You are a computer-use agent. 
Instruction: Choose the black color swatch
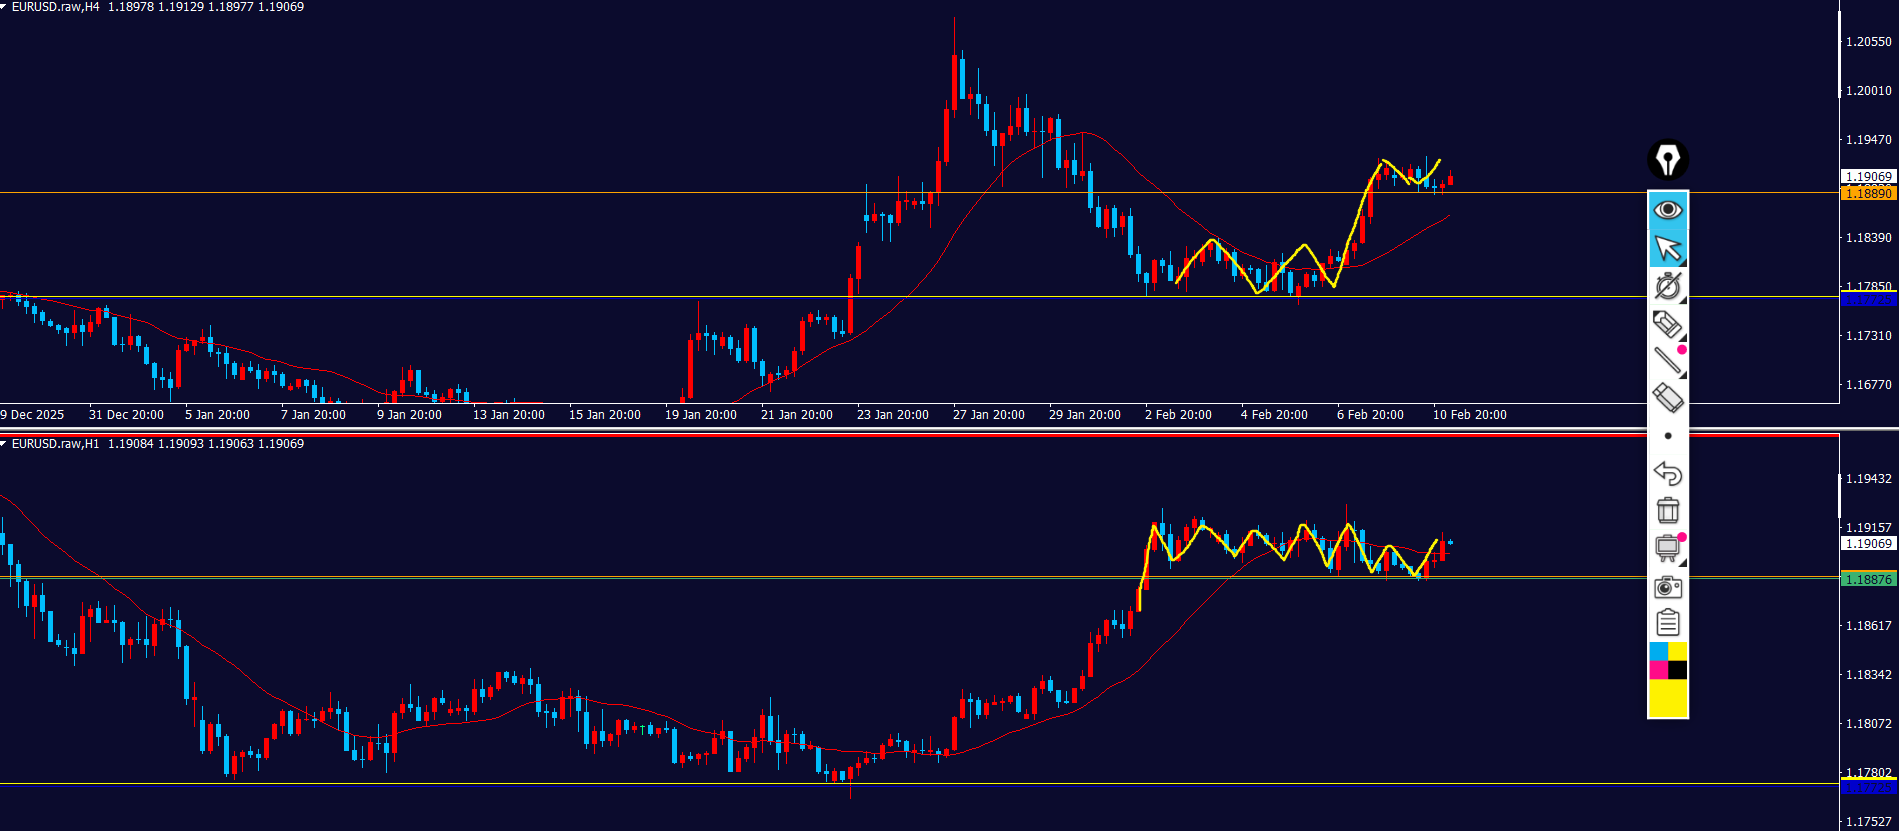pos(1677,670)
